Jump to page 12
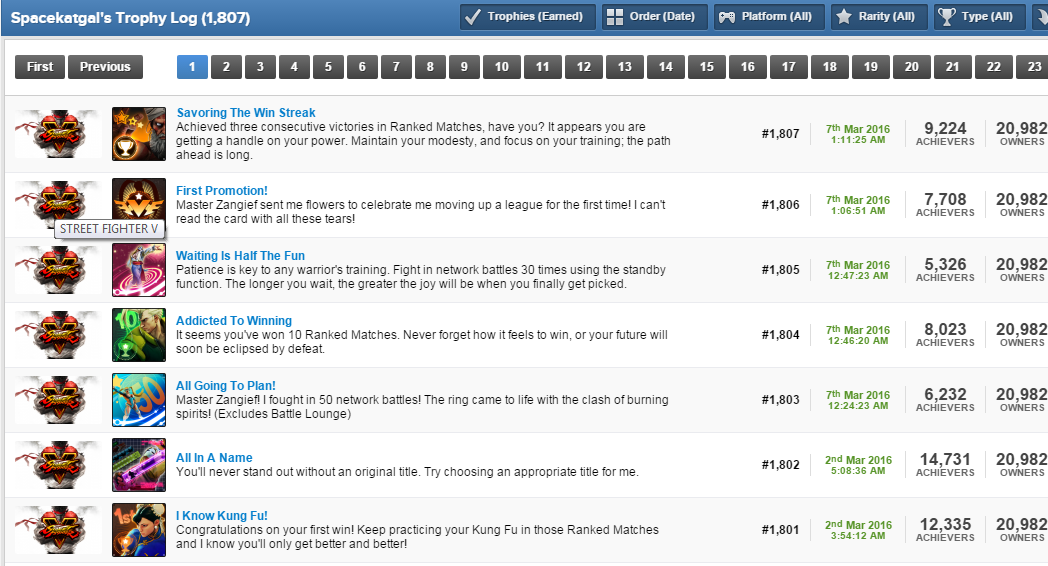The width and height of the screenshot is (1048, 566). pyautogui.click(x=584, y=67)
